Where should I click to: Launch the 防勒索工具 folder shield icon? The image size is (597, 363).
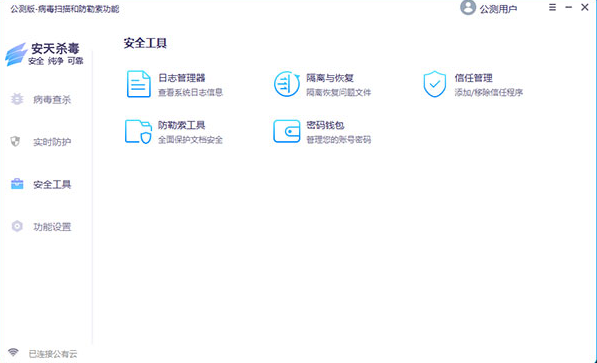[x=139, y=132]
